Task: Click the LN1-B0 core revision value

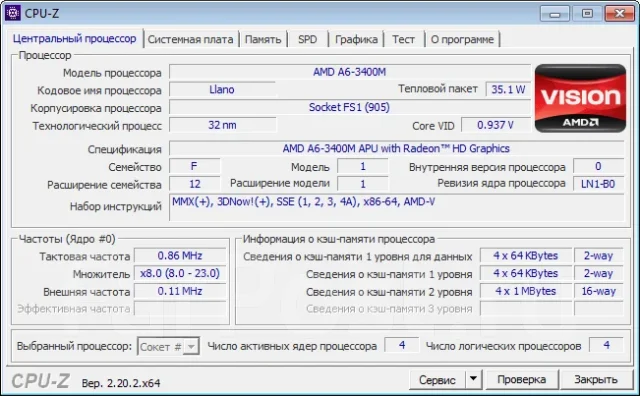Action: (x=598, y=184)
